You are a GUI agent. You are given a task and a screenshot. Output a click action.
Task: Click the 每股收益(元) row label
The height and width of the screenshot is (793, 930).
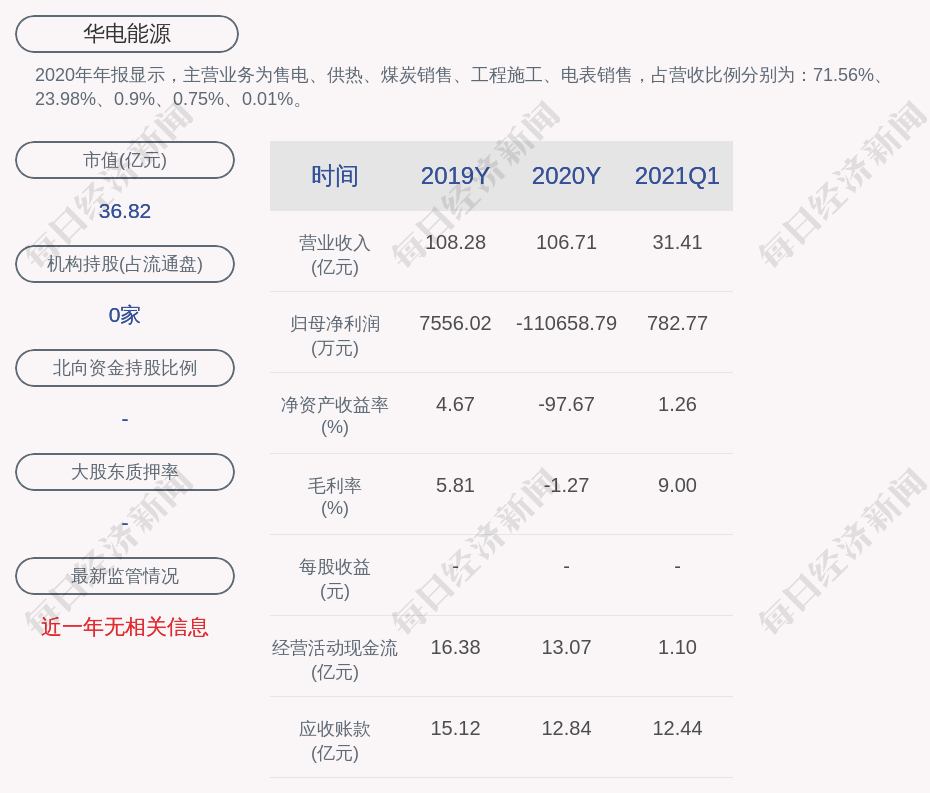click(x=335, y=578)
